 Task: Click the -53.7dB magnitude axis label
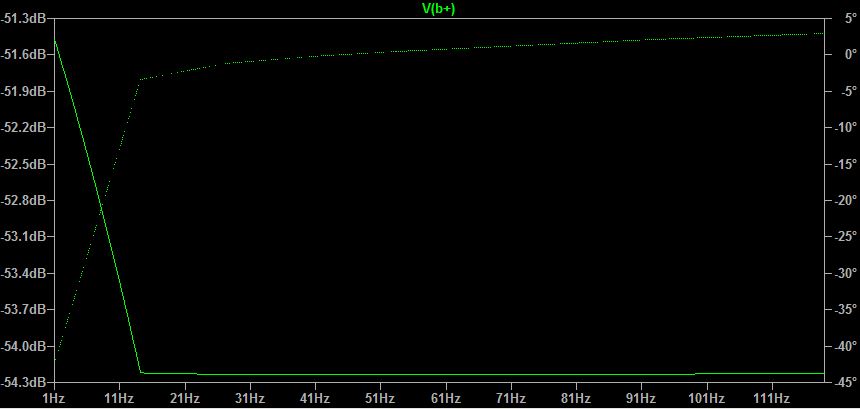click(22, 310)
